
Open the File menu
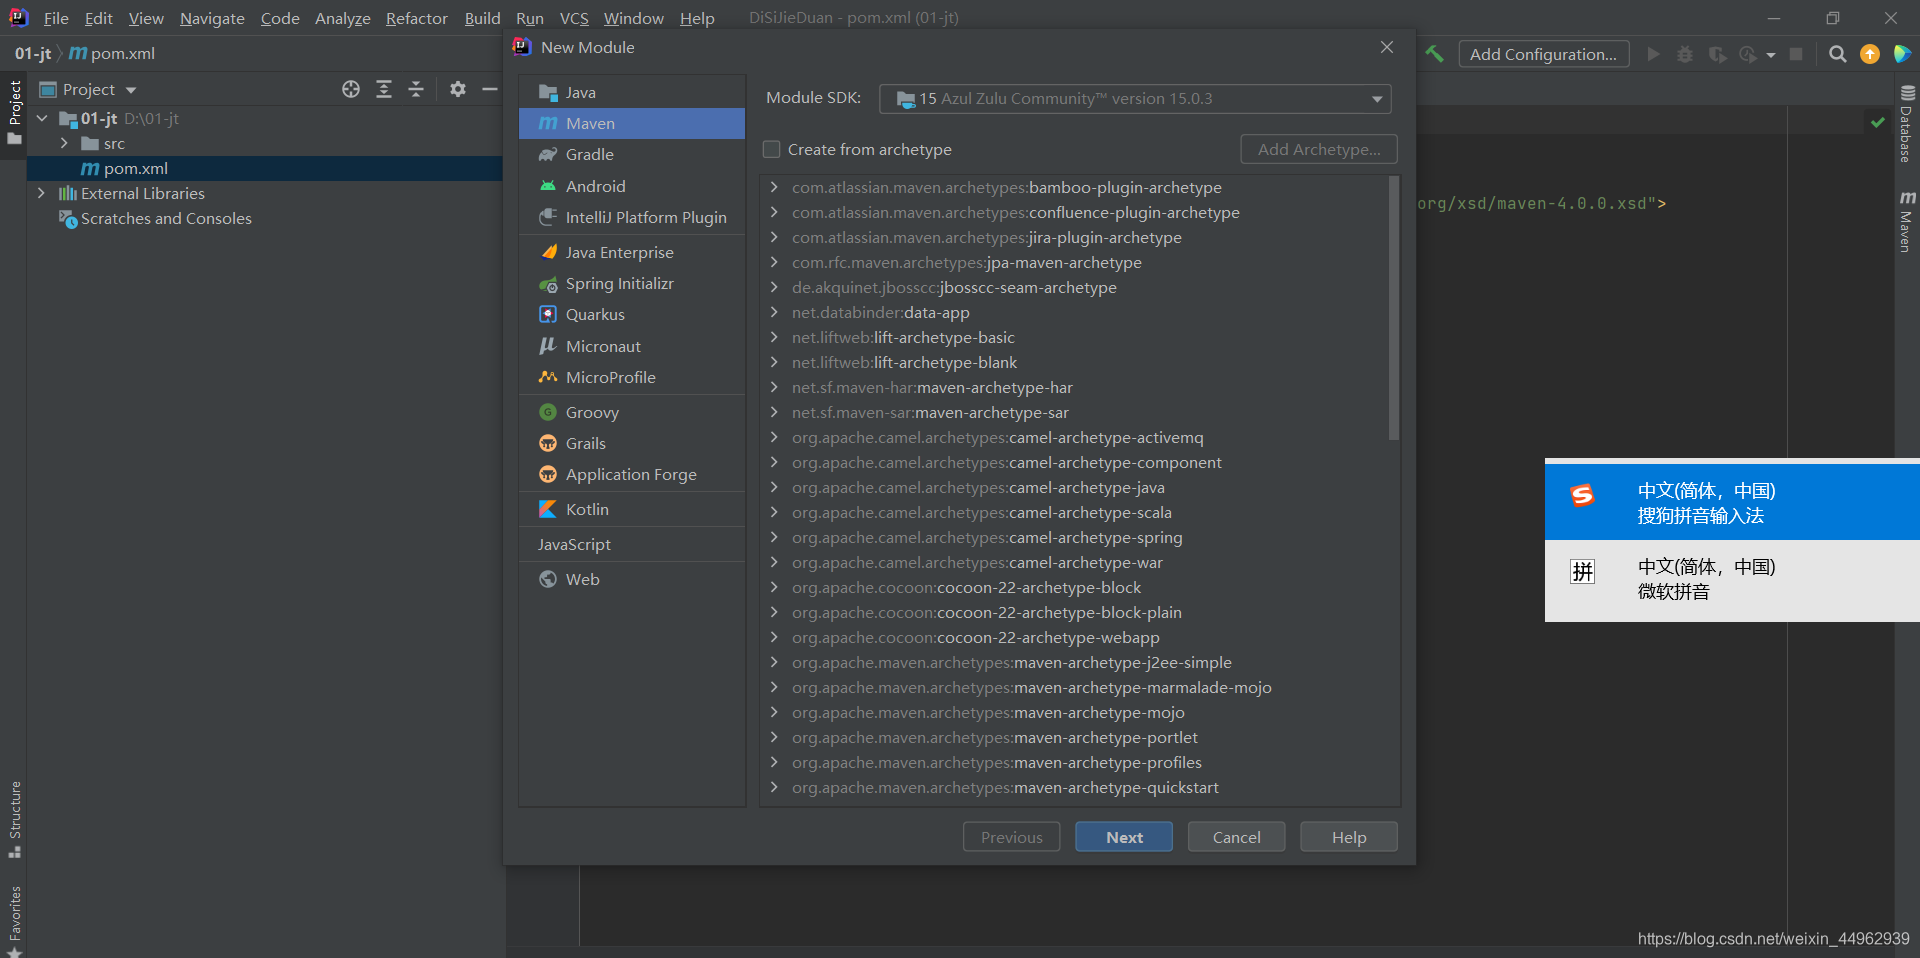[x=56, y=18]
